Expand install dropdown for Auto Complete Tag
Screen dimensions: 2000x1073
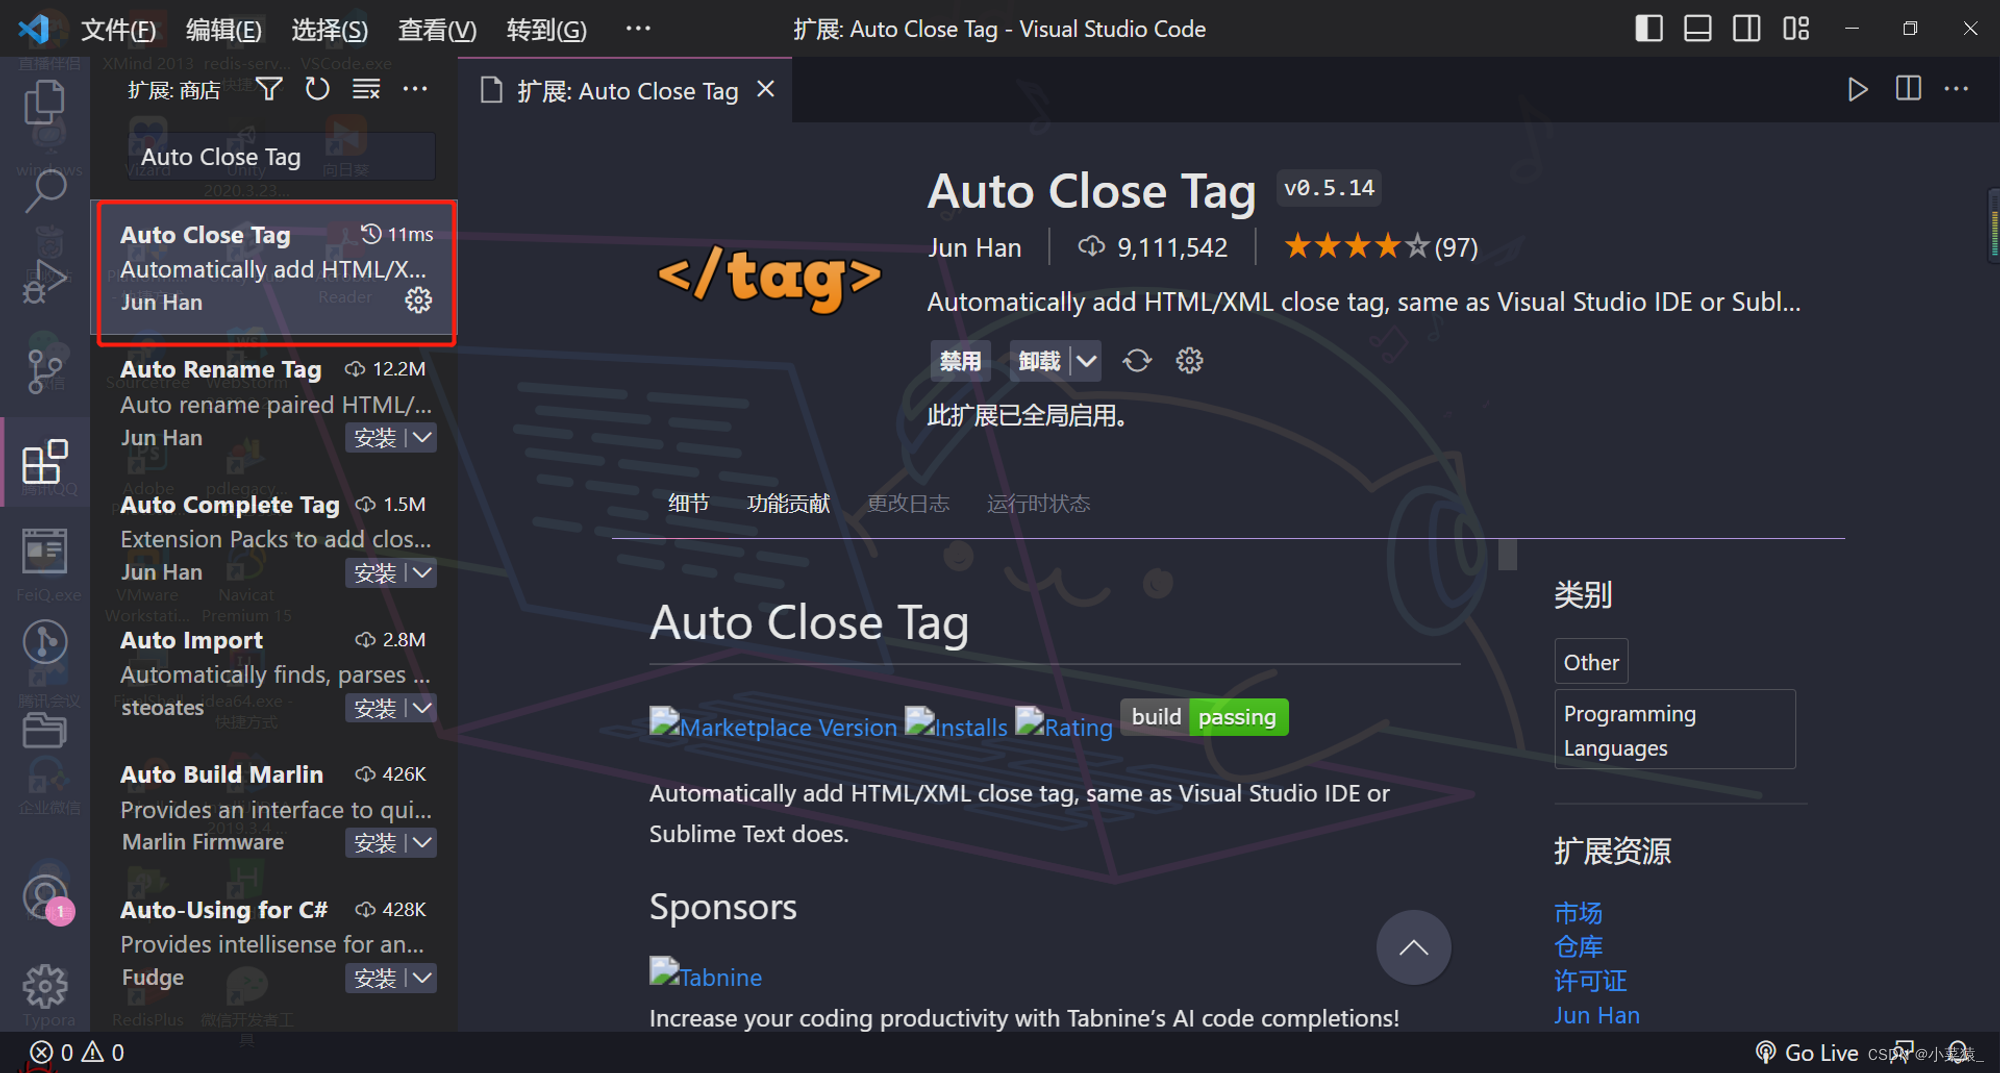423,573
